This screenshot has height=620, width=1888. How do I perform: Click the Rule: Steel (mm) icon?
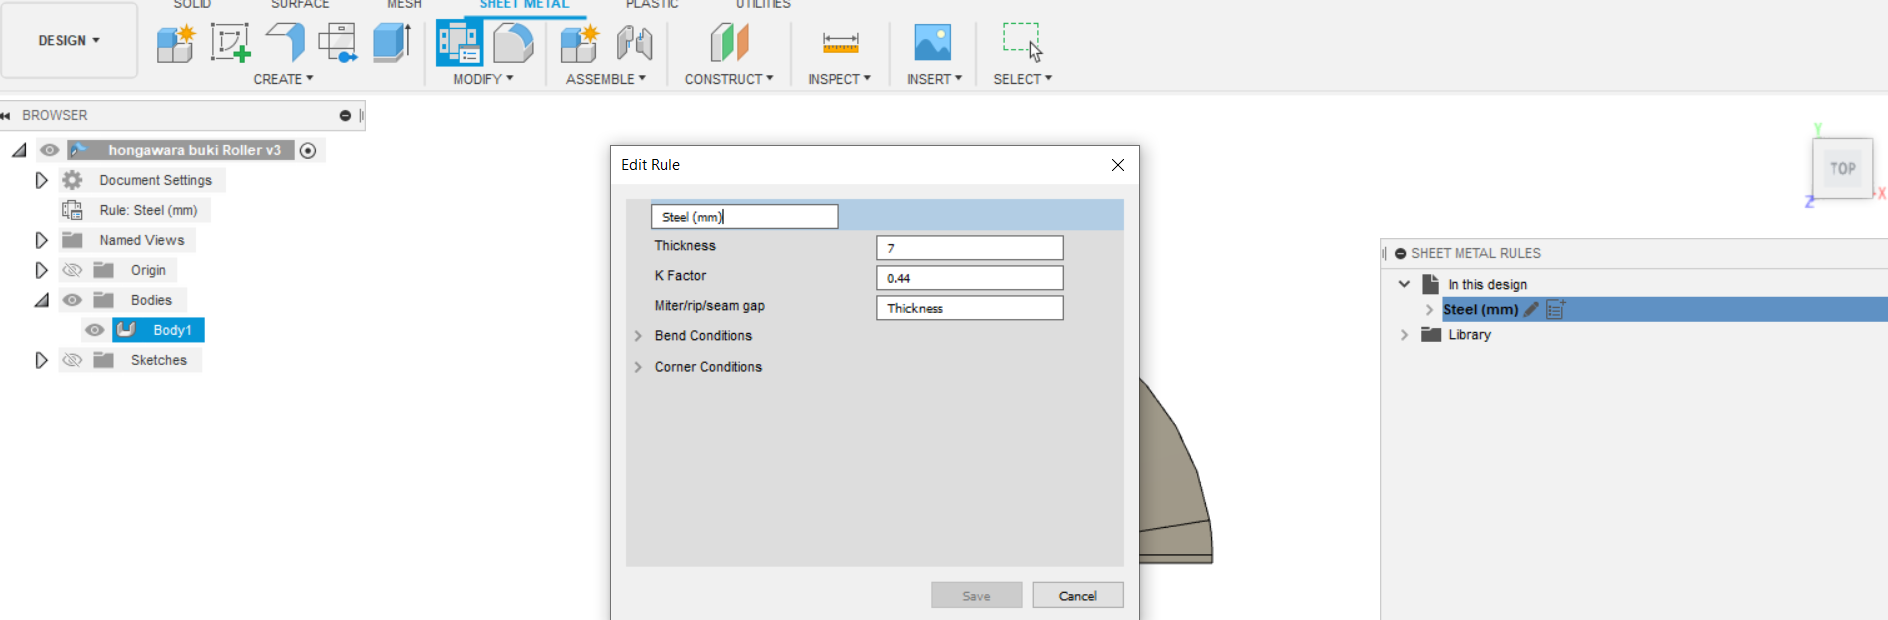pos(72,210)
